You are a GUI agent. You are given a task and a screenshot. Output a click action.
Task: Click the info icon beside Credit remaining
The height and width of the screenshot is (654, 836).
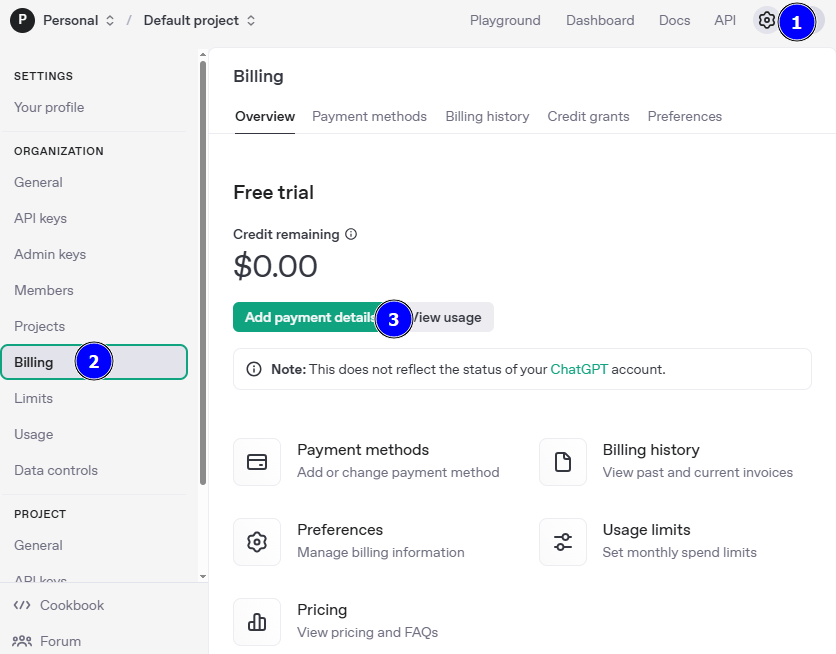(x=351, y=234)
